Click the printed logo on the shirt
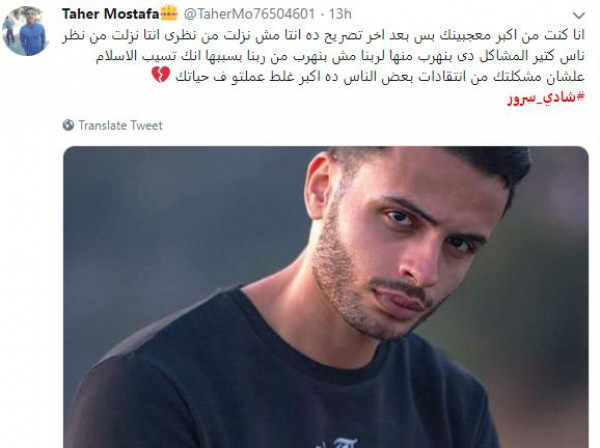This screenshot has width=600, height=448. coord(339,443)
